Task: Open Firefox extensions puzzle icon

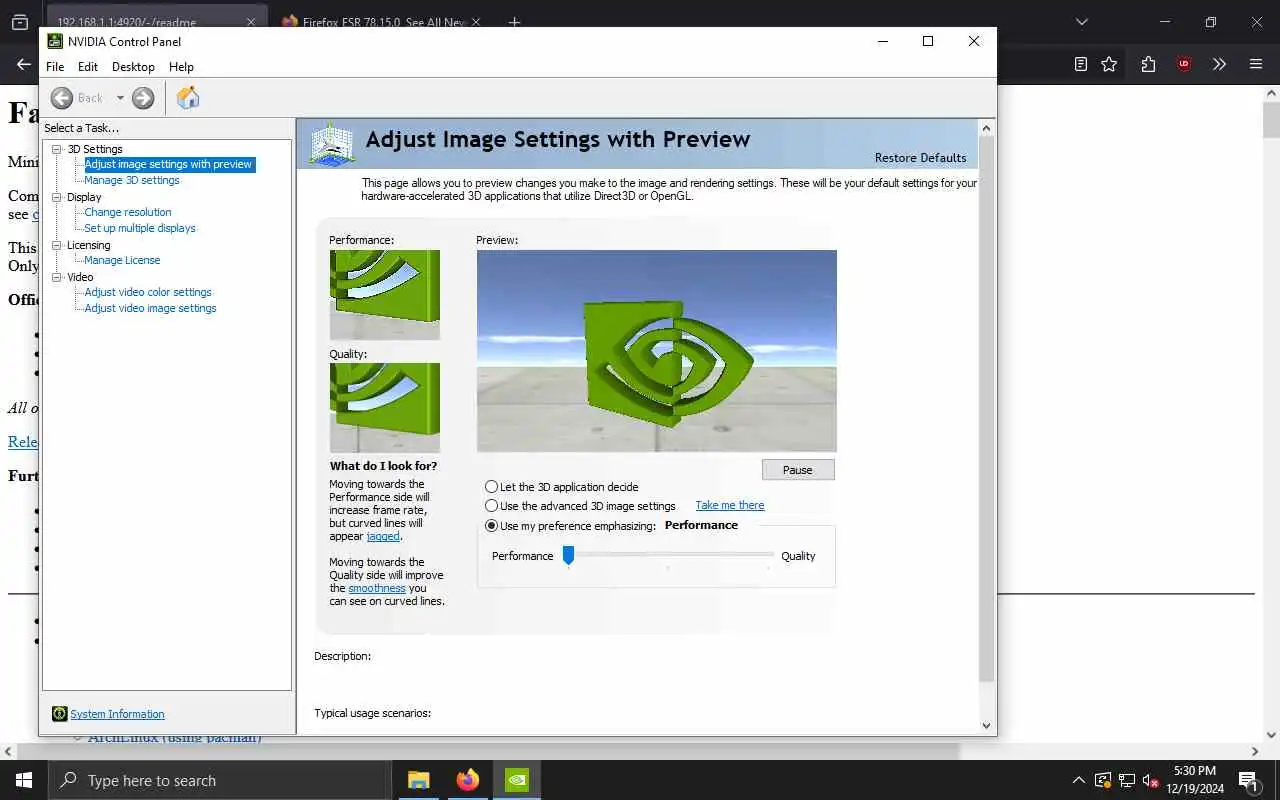Action: pos(1148,64)
